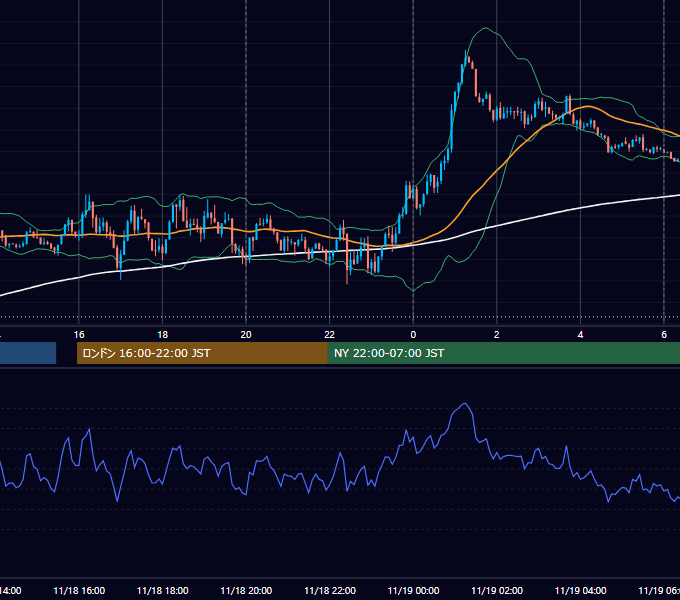Screen dimensions: 680x600
Task: Click the NY 22:00-07:00 JST session bar
Action: pos(503,353)
